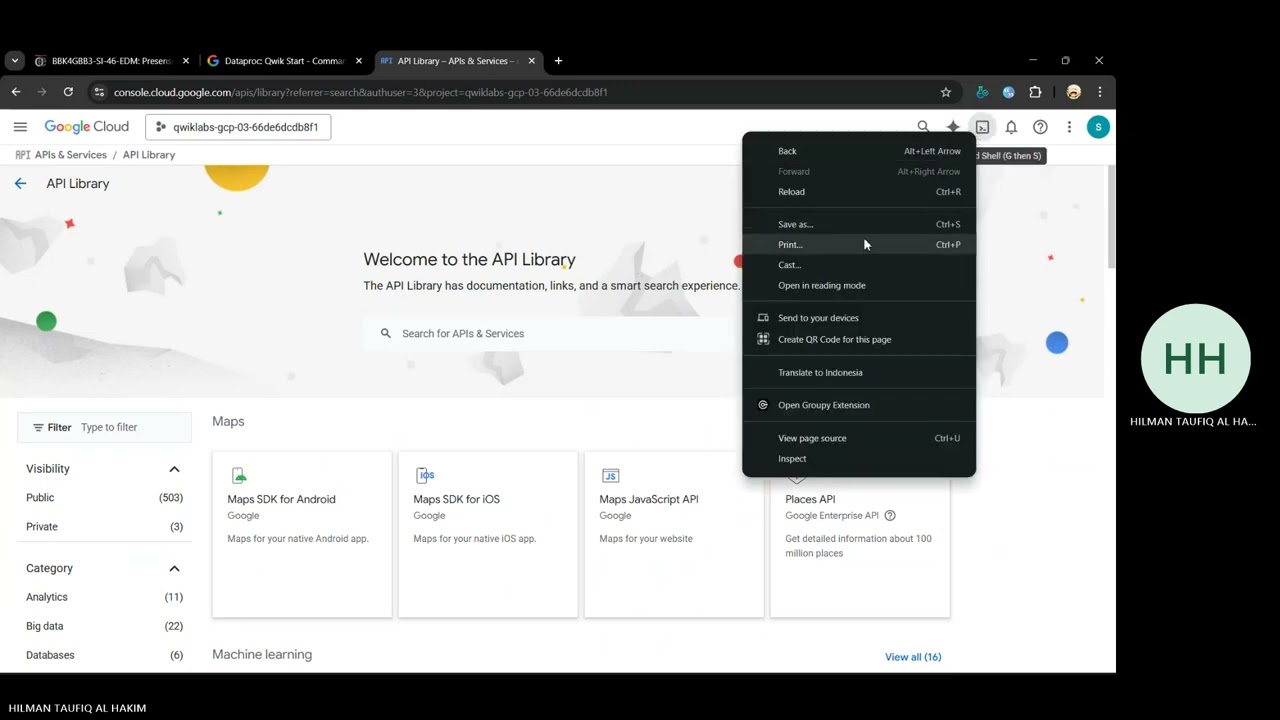Click the APIs & Services breadcrumb

pos(70,155)
